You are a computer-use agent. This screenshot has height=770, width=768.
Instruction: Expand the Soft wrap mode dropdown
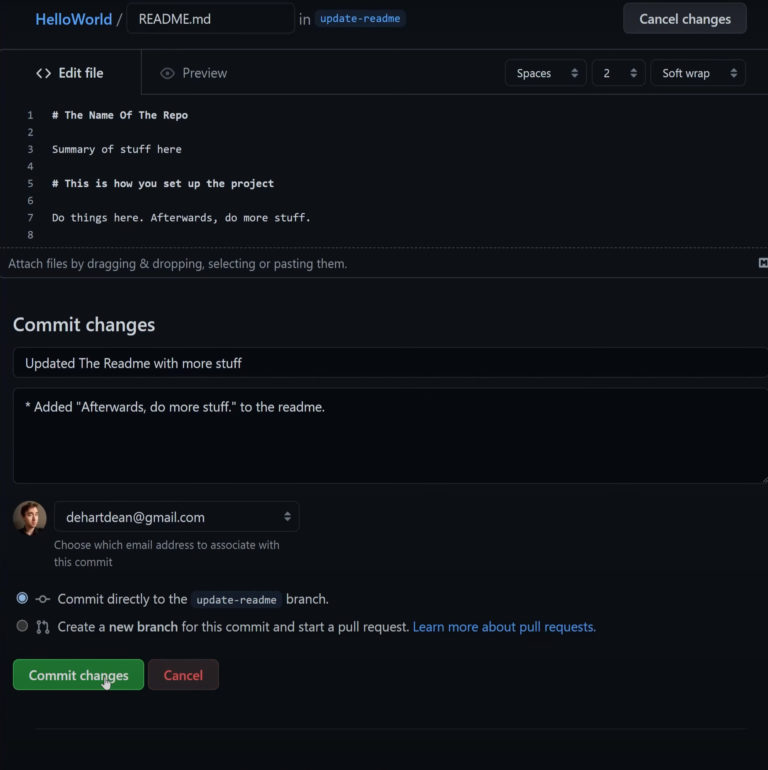pos(698,73)
